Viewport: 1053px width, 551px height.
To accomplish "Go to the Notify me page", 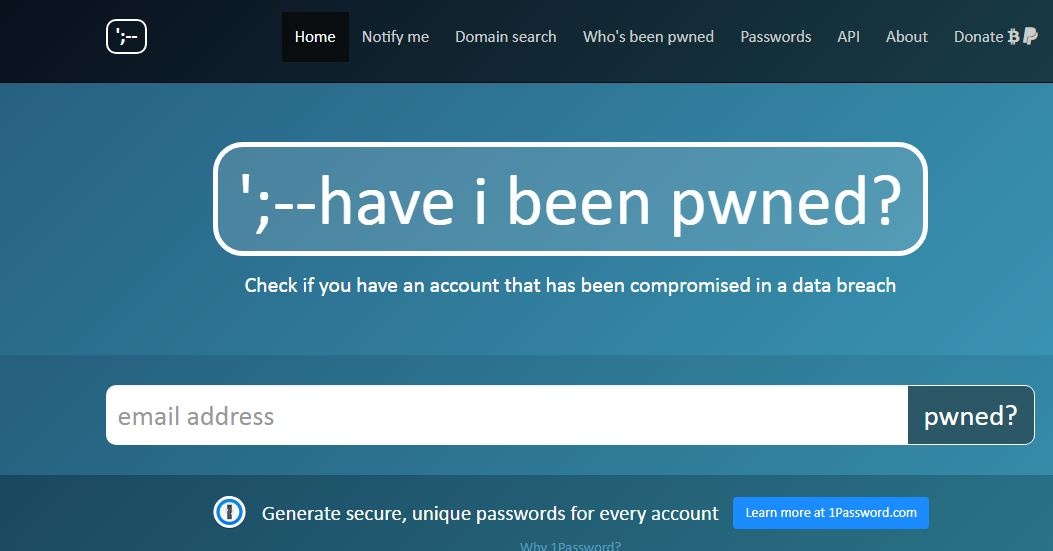I will pos(395,37).
